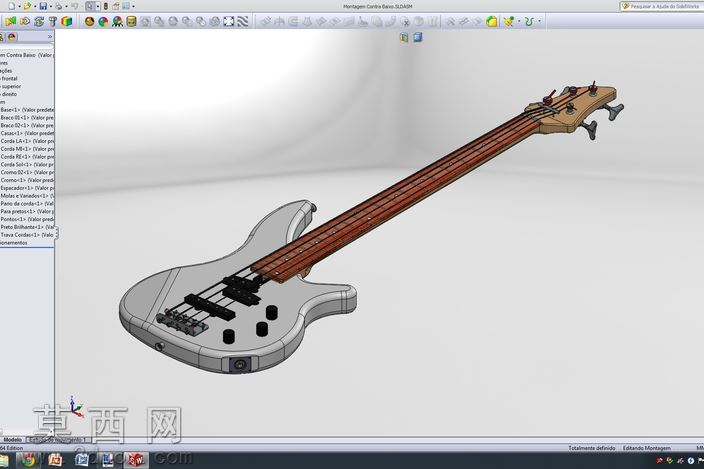704x469 pixels.
Task: Click the gray T-shaped screw icon
Action: pyautogui.click(x=53, y=21)
